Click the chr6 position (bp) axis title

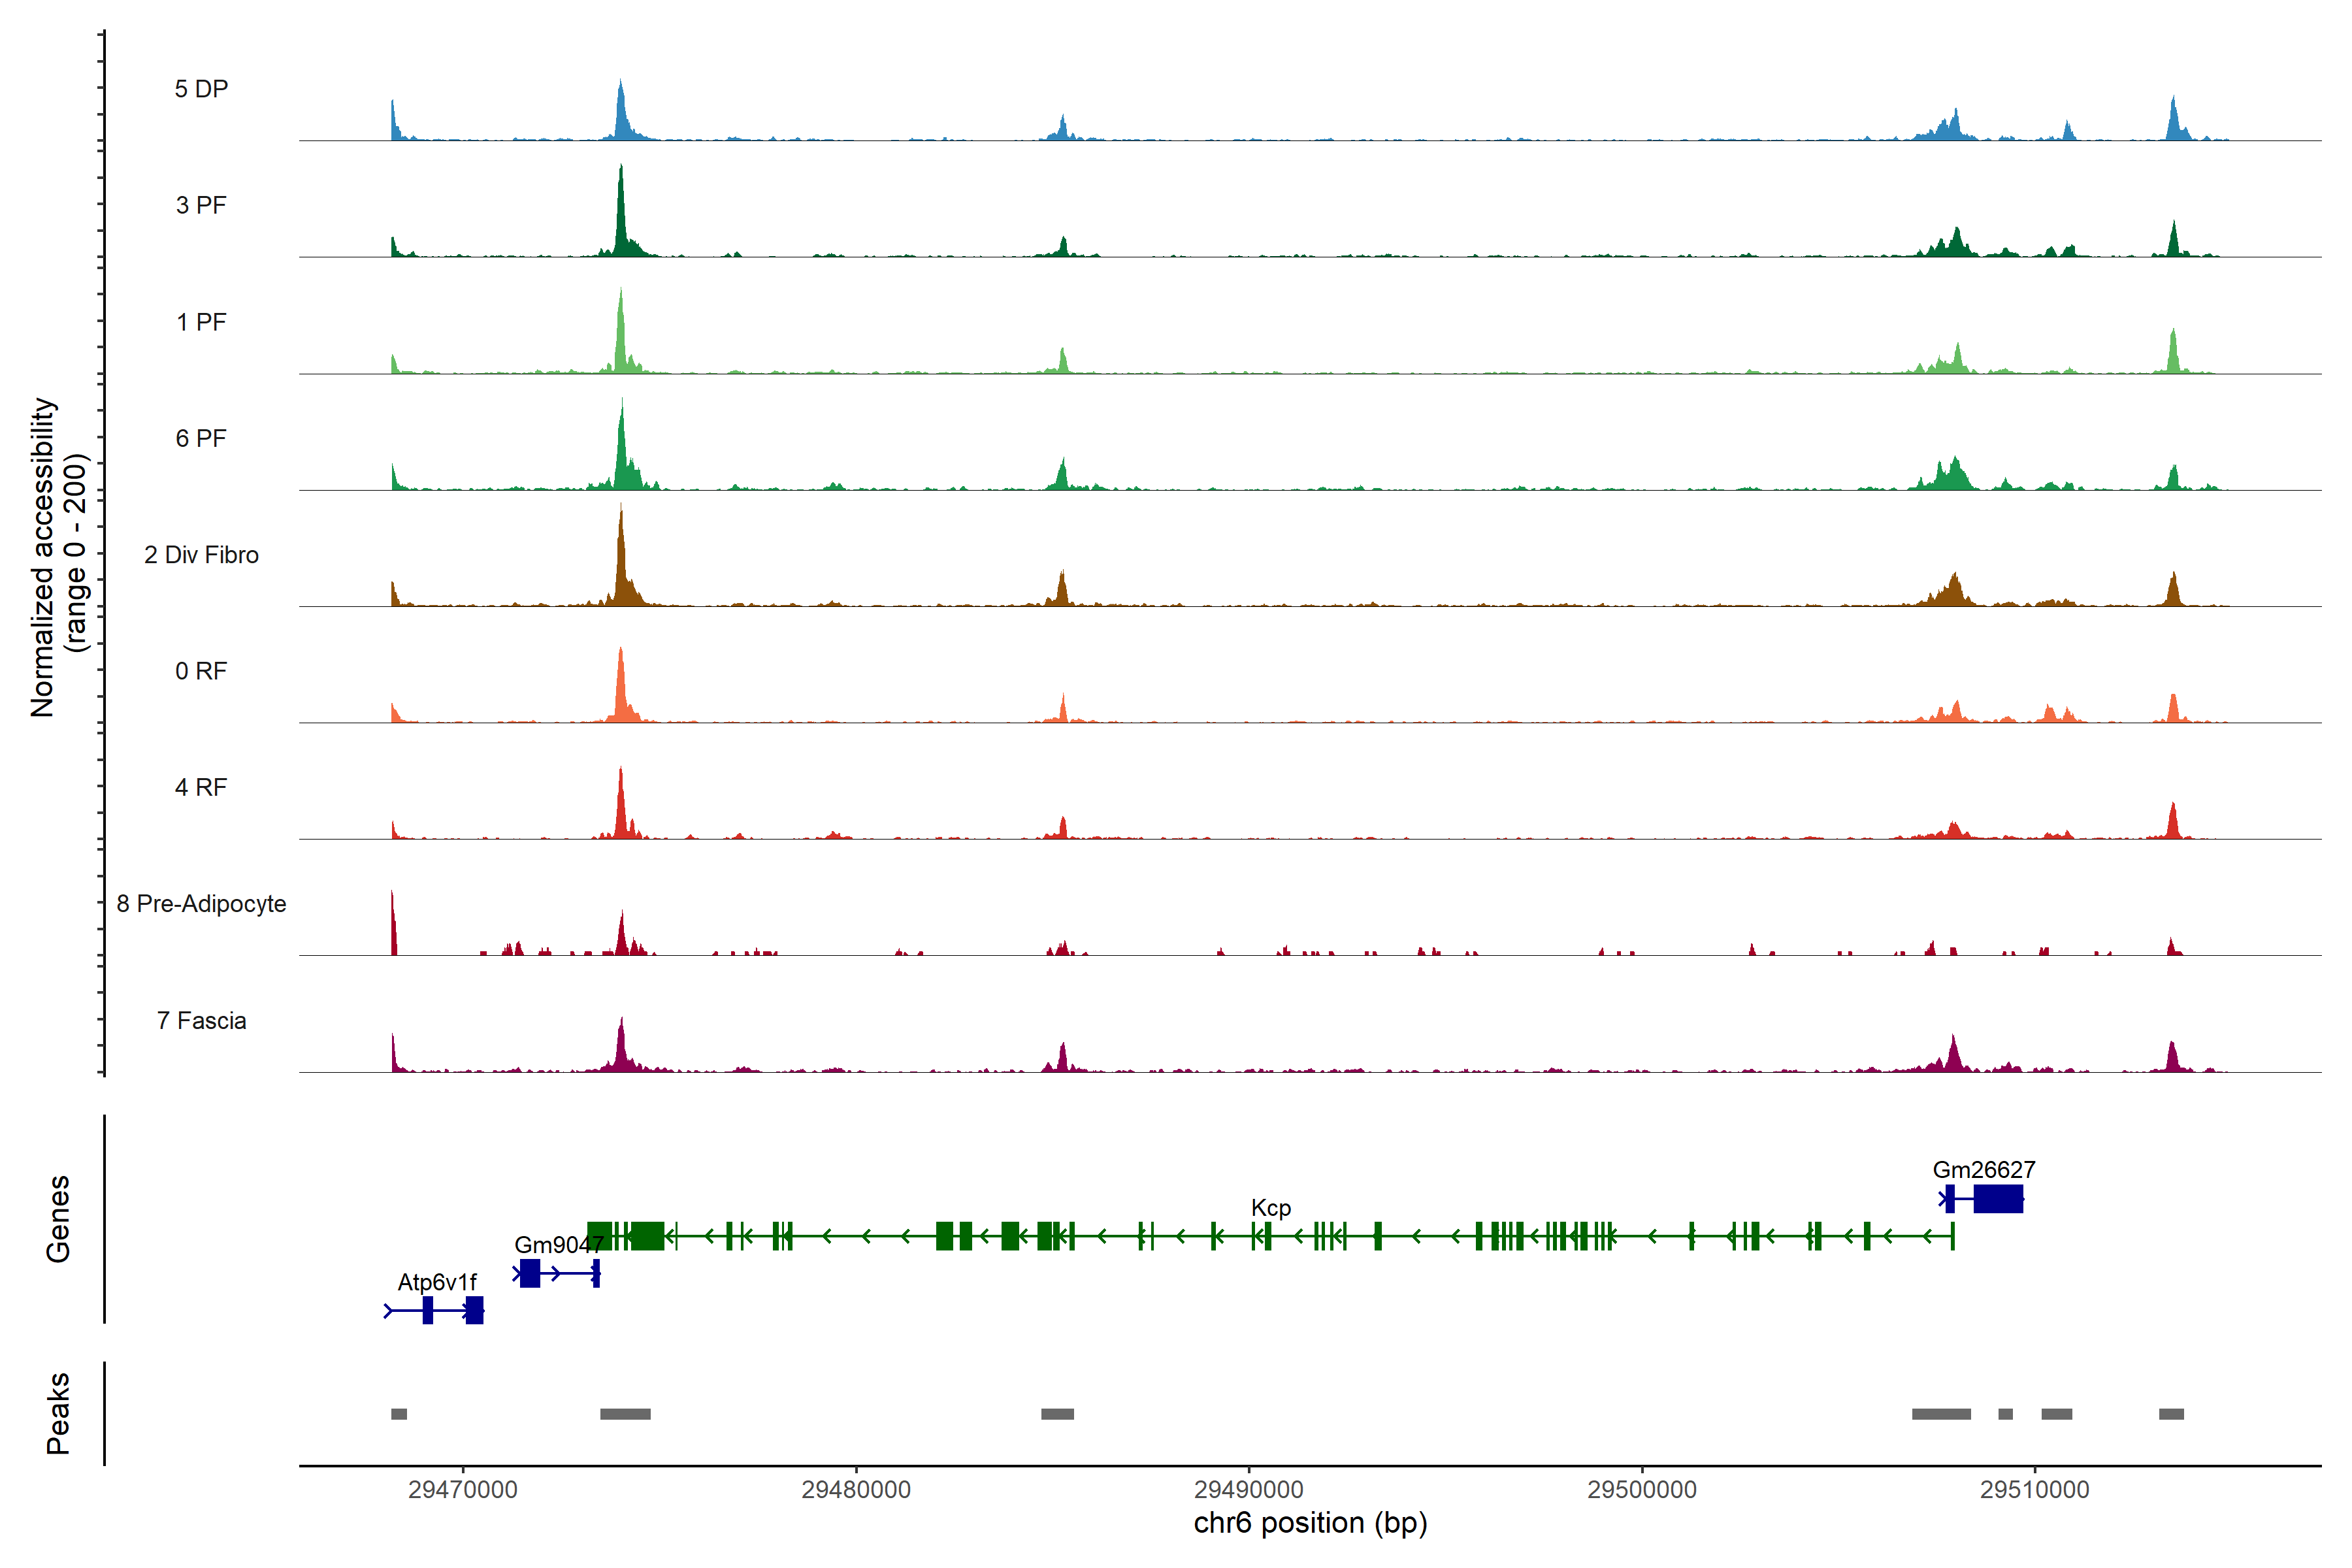(x=1310, y=1523)
